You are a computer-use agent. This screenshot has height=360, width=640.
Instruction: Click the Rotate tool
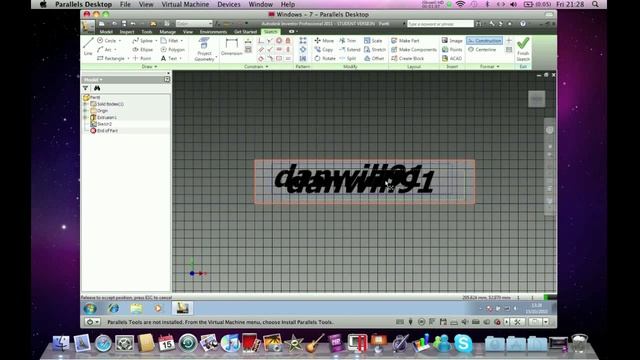pos(325,58)
